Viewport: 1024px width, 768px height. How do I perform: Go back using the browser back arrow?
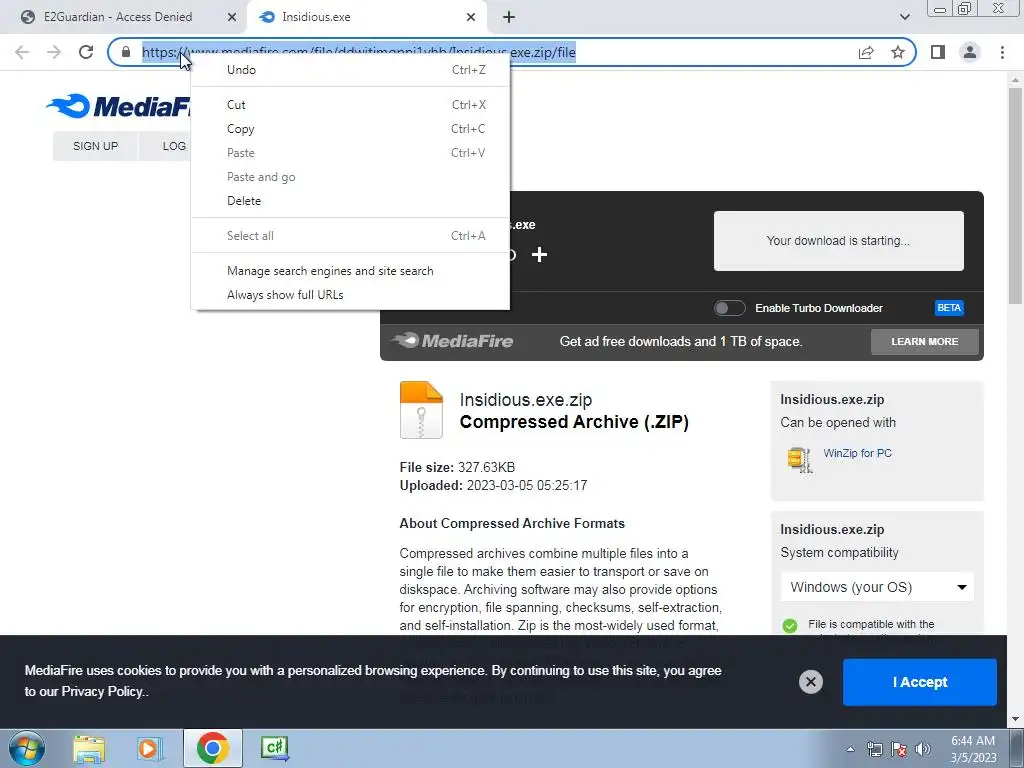(x=22, y=52)
